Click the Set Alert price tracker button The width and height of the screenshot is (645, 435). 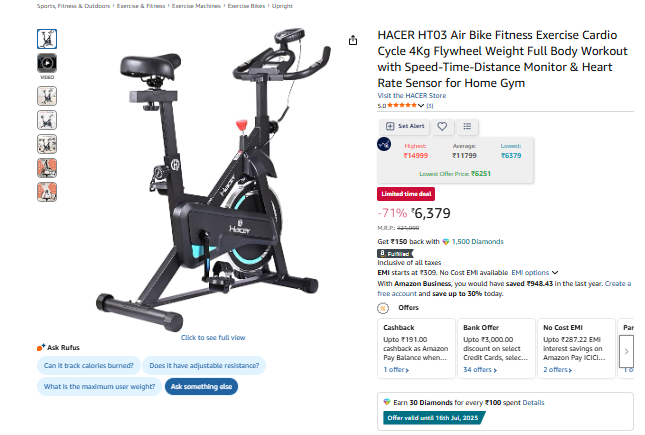(x=405, y=126)
